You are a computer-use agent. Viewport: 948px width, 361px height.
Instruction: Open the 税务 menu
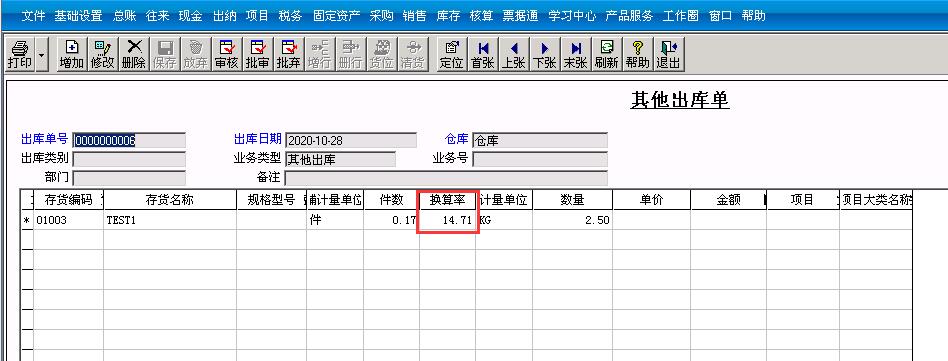[x=290, y=16]
